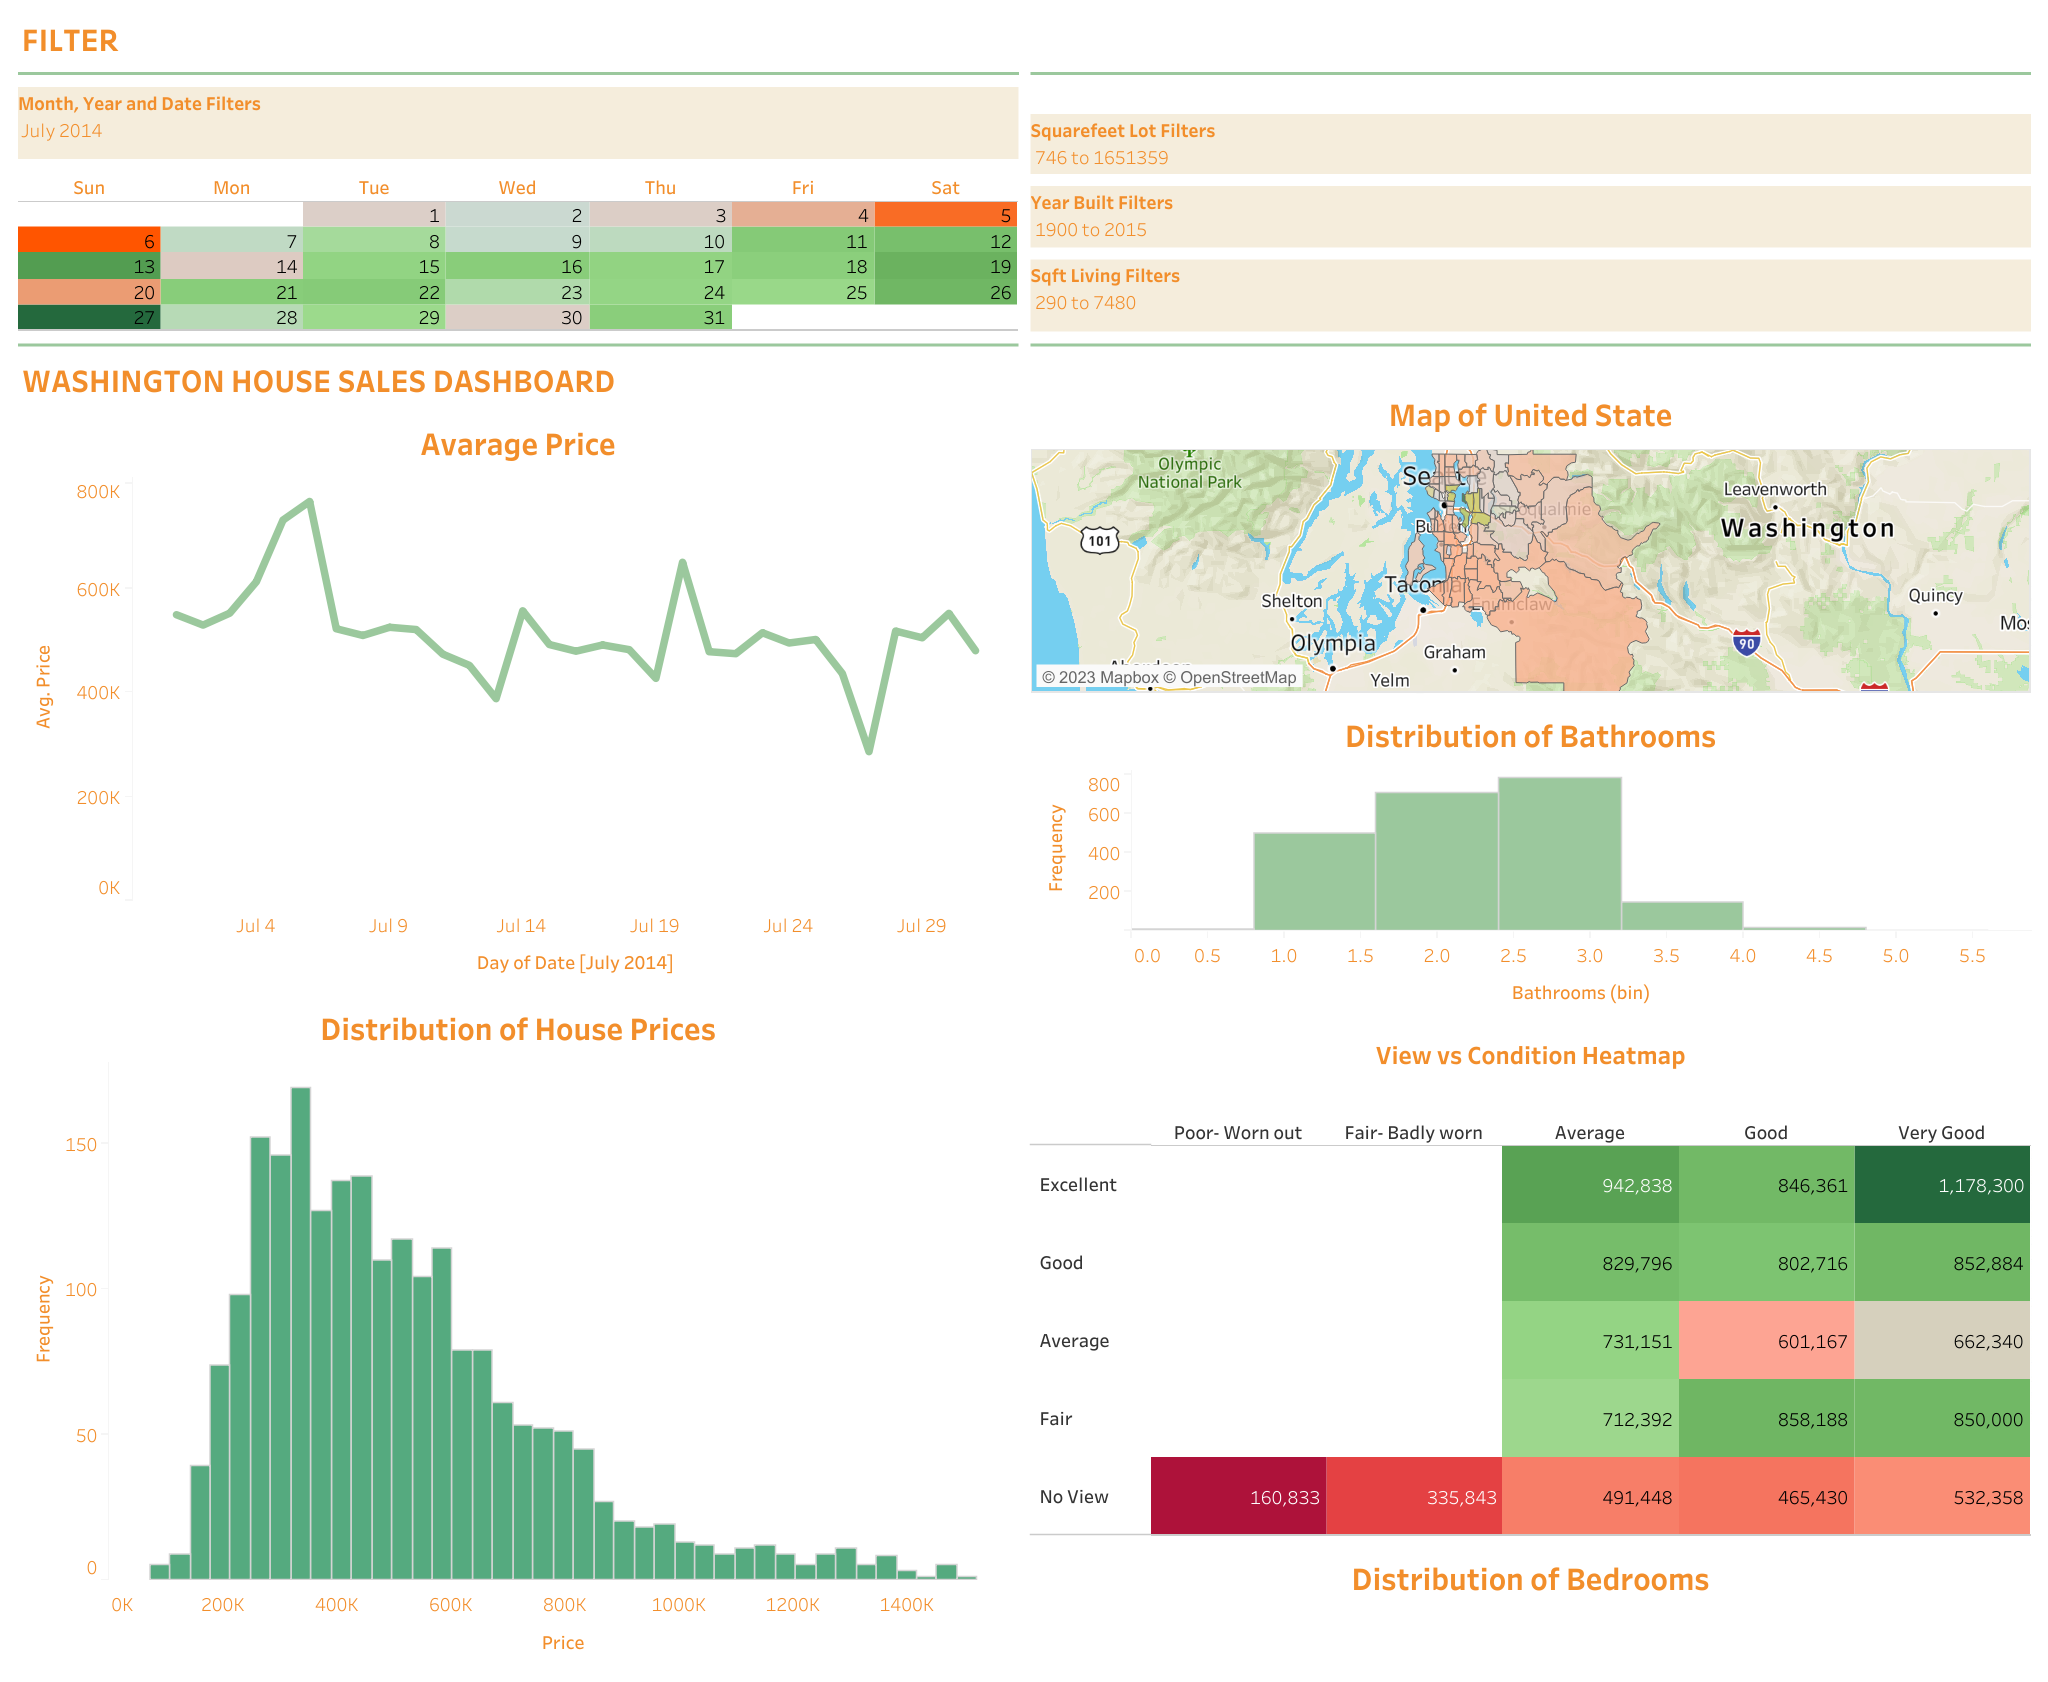The image size is (2048, 1682).
Task: Open the Year Built Filters range
Action: coord(1090,230)
